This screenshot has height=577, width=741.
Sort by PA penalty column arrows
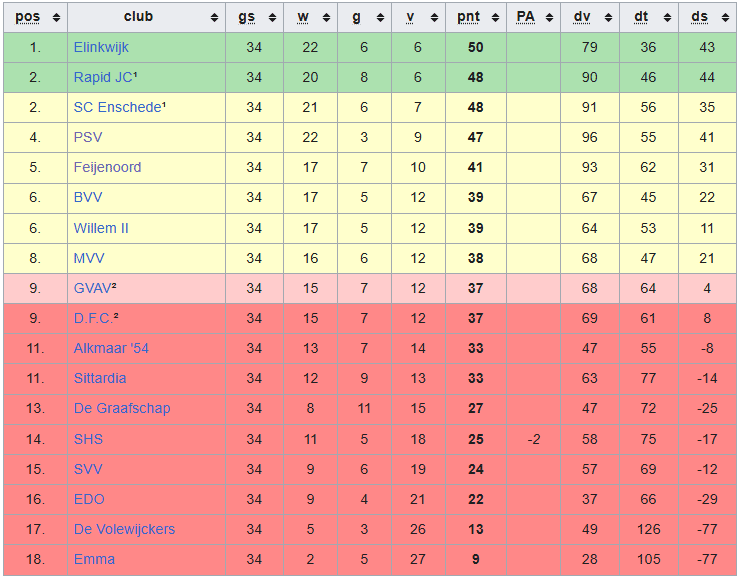[x=550, y=18]
